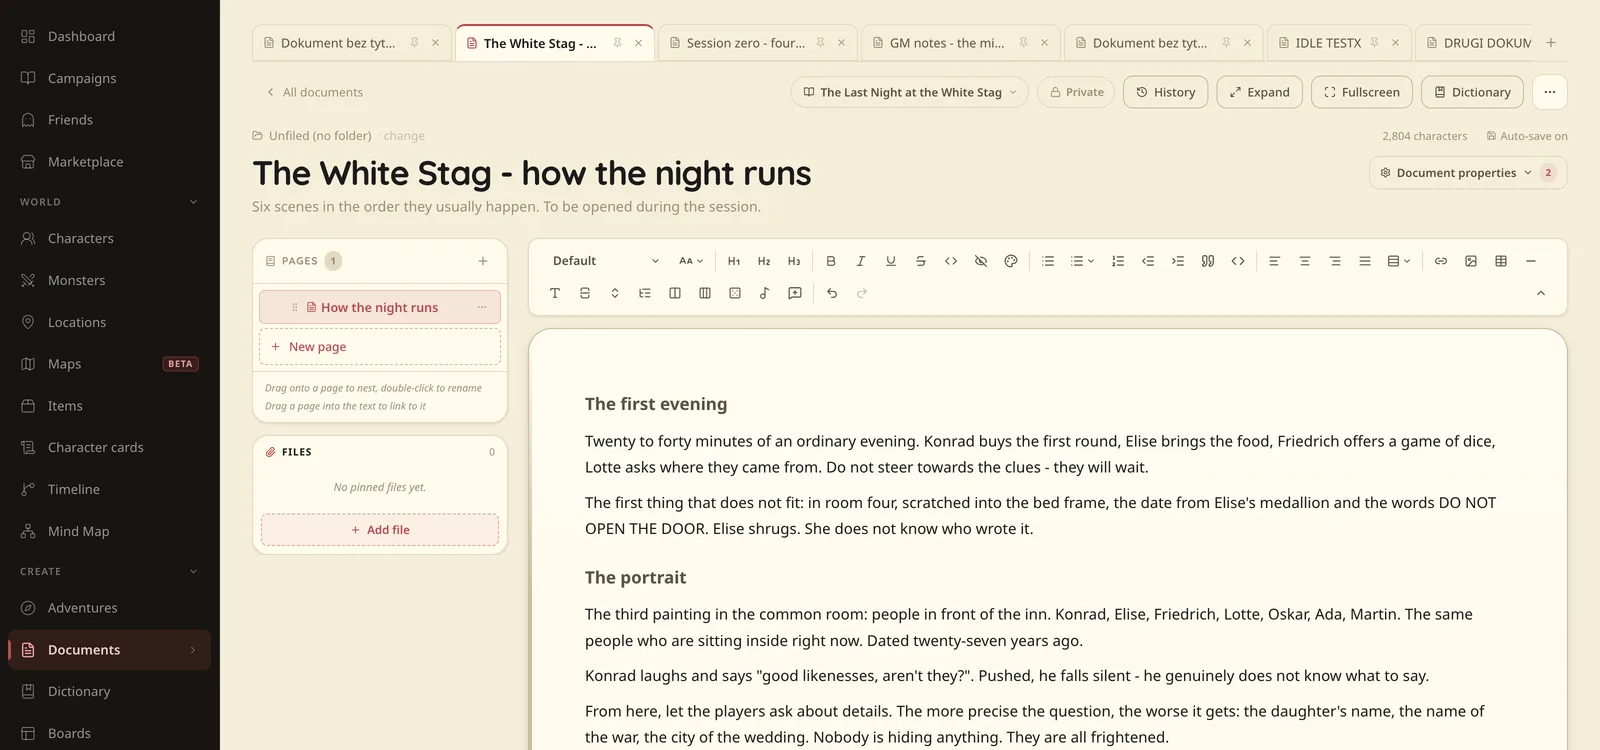Click the Expand button
Screen dimensions: 1600x750
1260,92
